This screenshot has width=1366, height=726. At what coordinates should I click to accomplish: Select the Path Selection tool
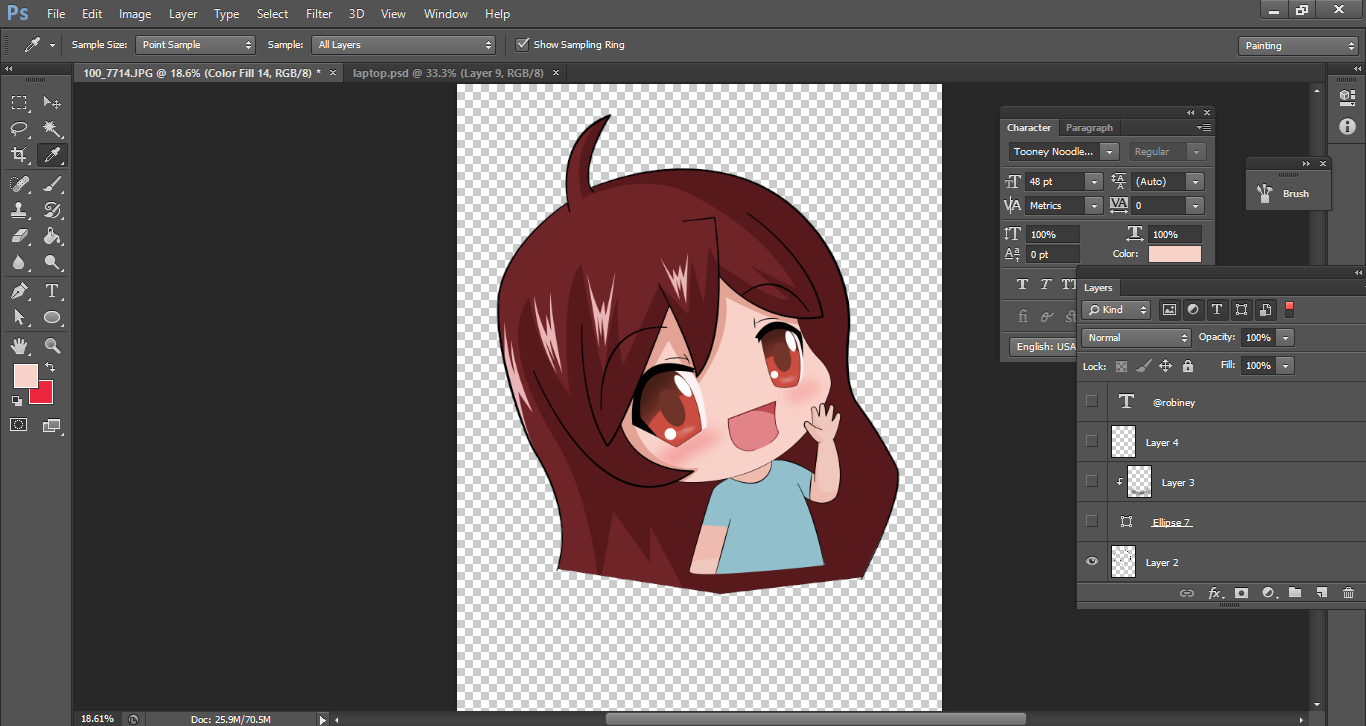click(19, 317)
